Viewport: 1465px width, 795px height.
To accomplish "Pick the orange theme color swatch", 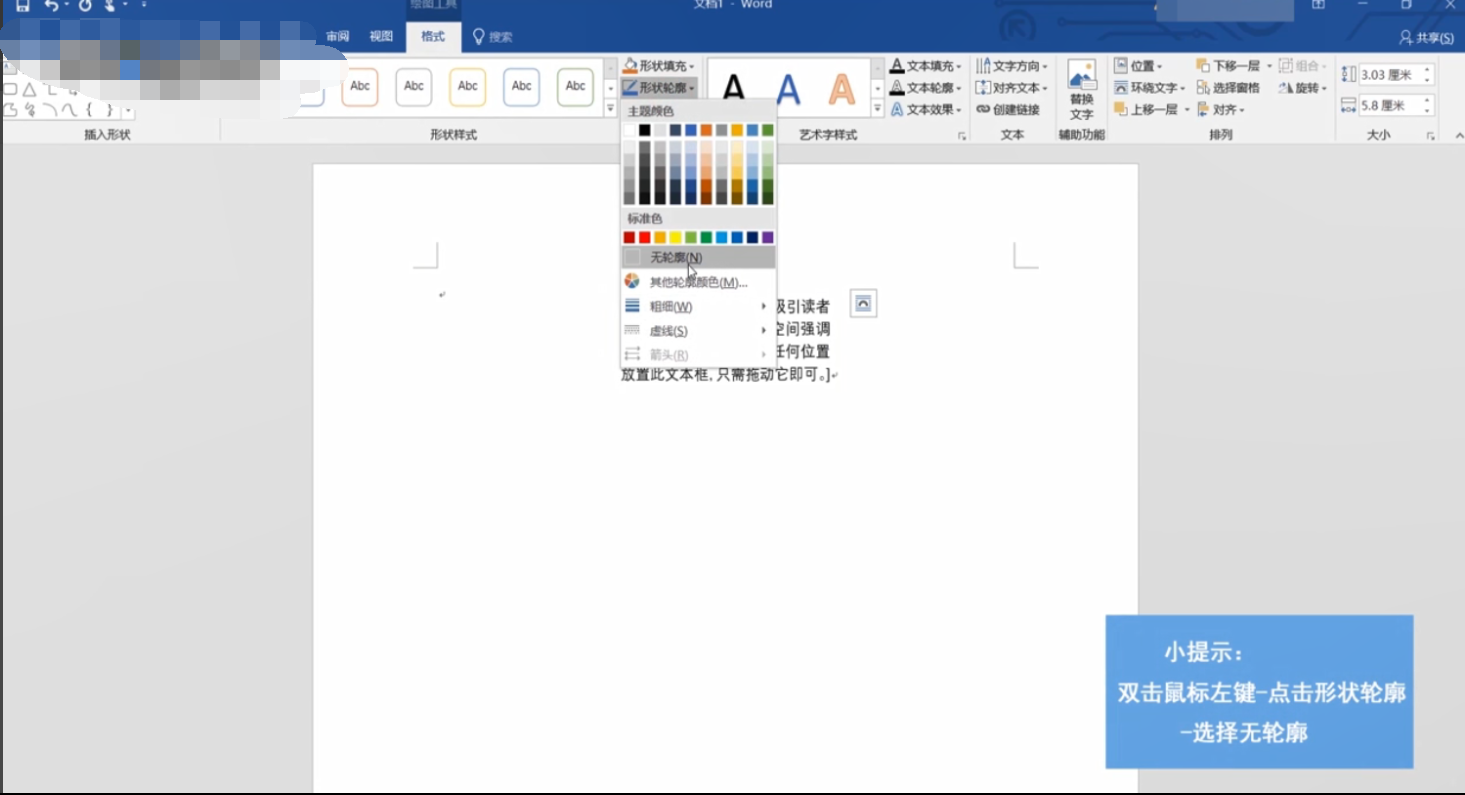I will (706, 130).
